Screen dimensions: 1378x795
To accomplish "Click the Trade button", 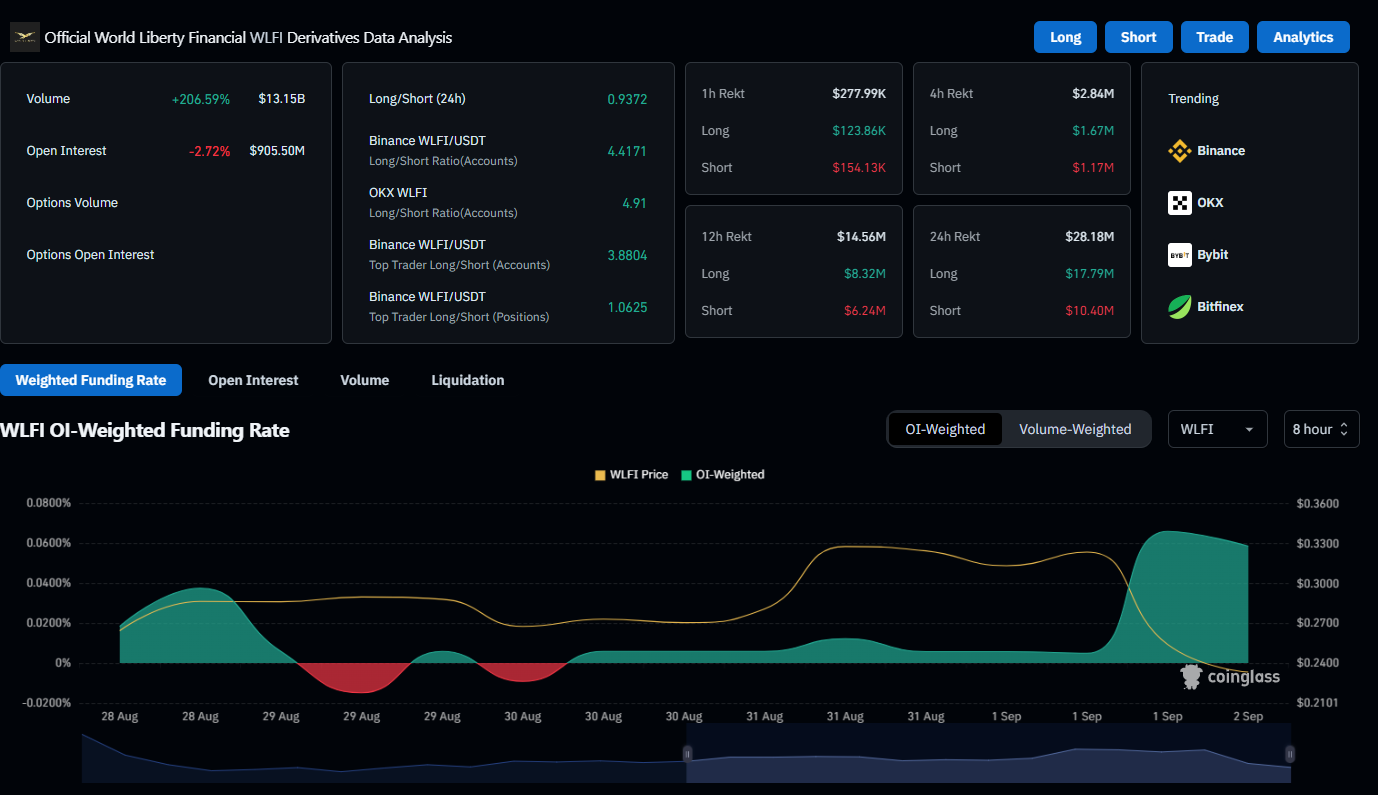I will [1214, 37].
